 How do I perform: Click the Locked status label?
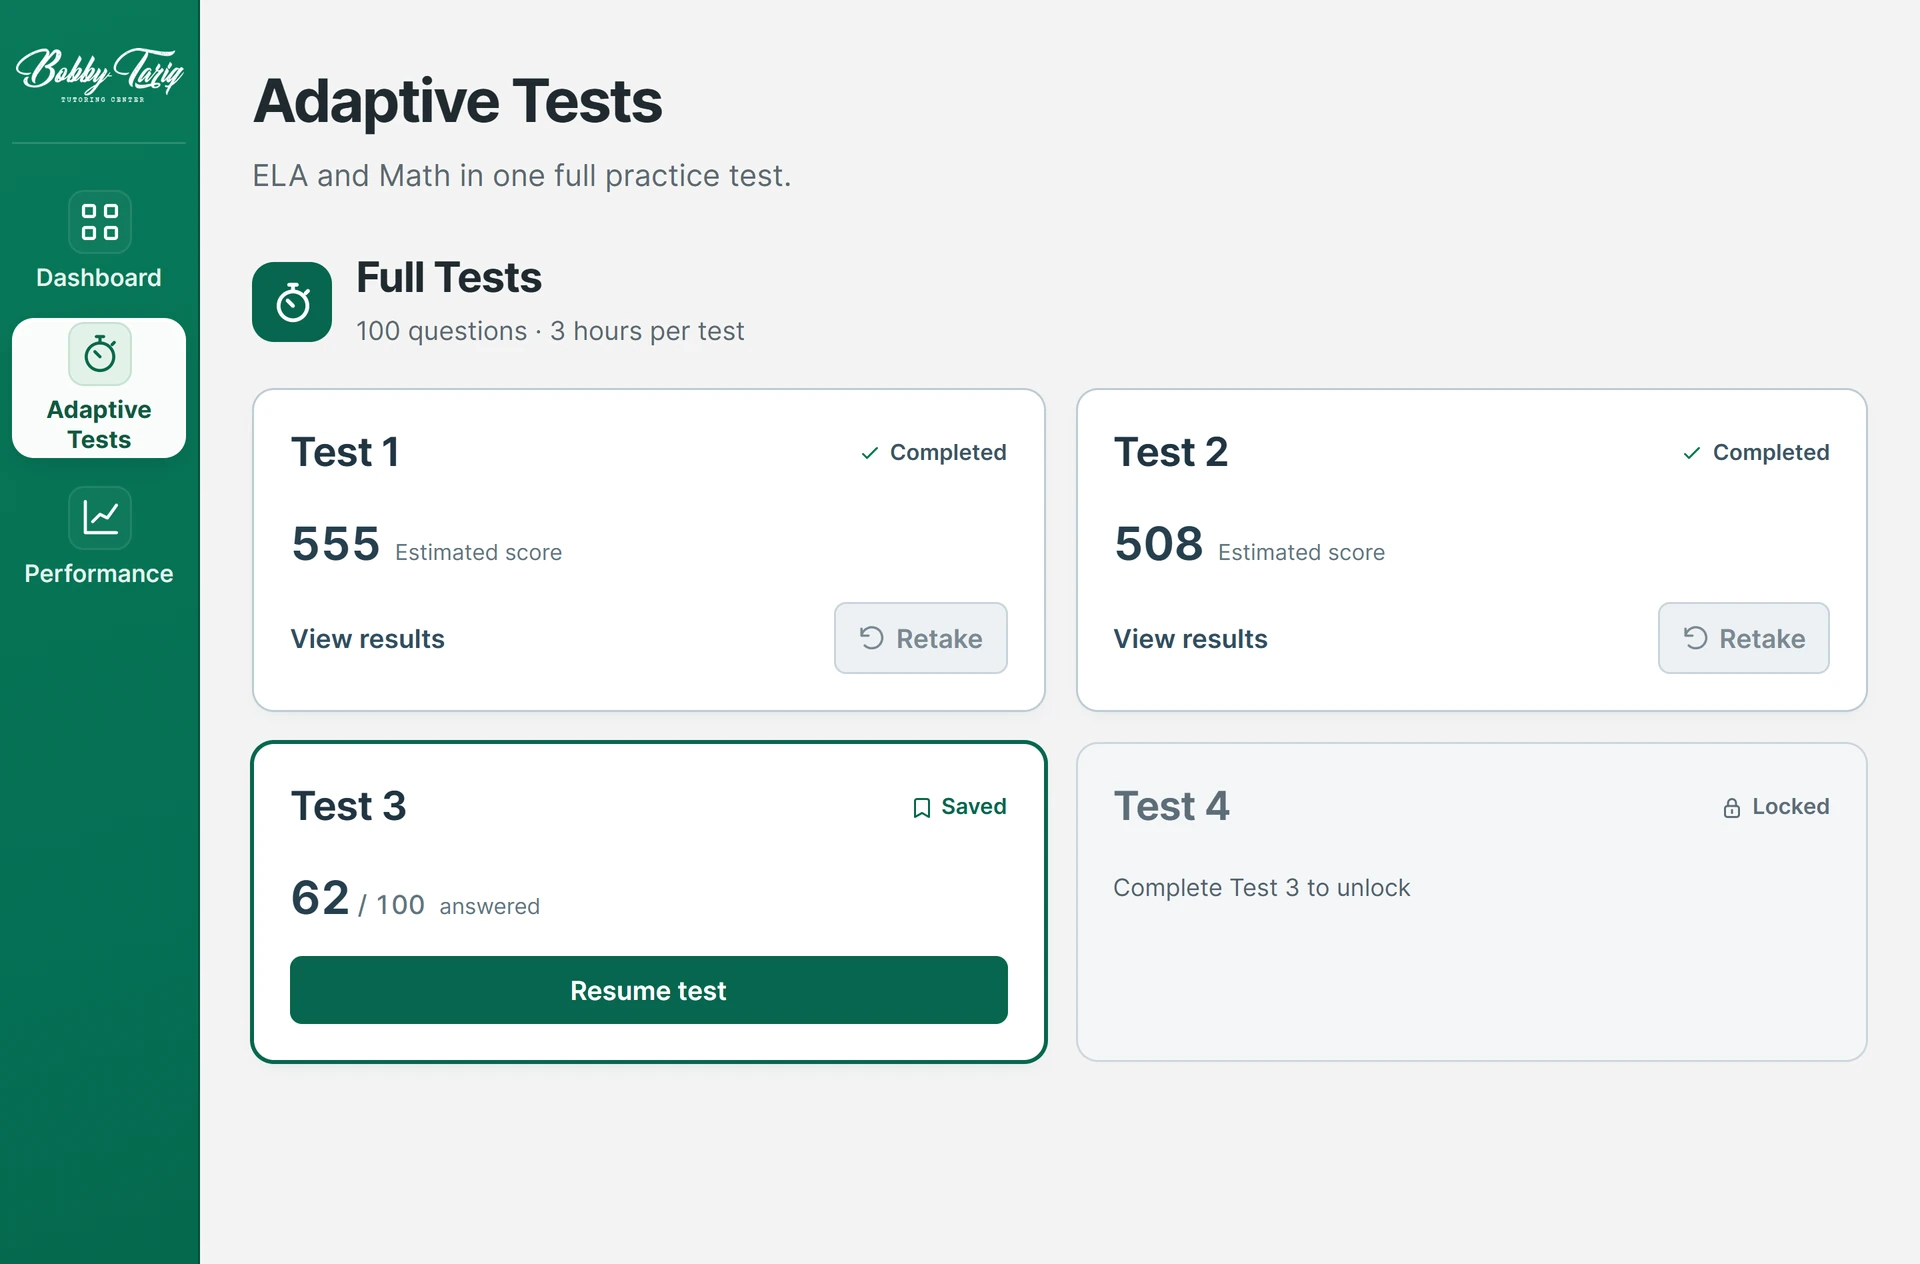click(1791, 807)
